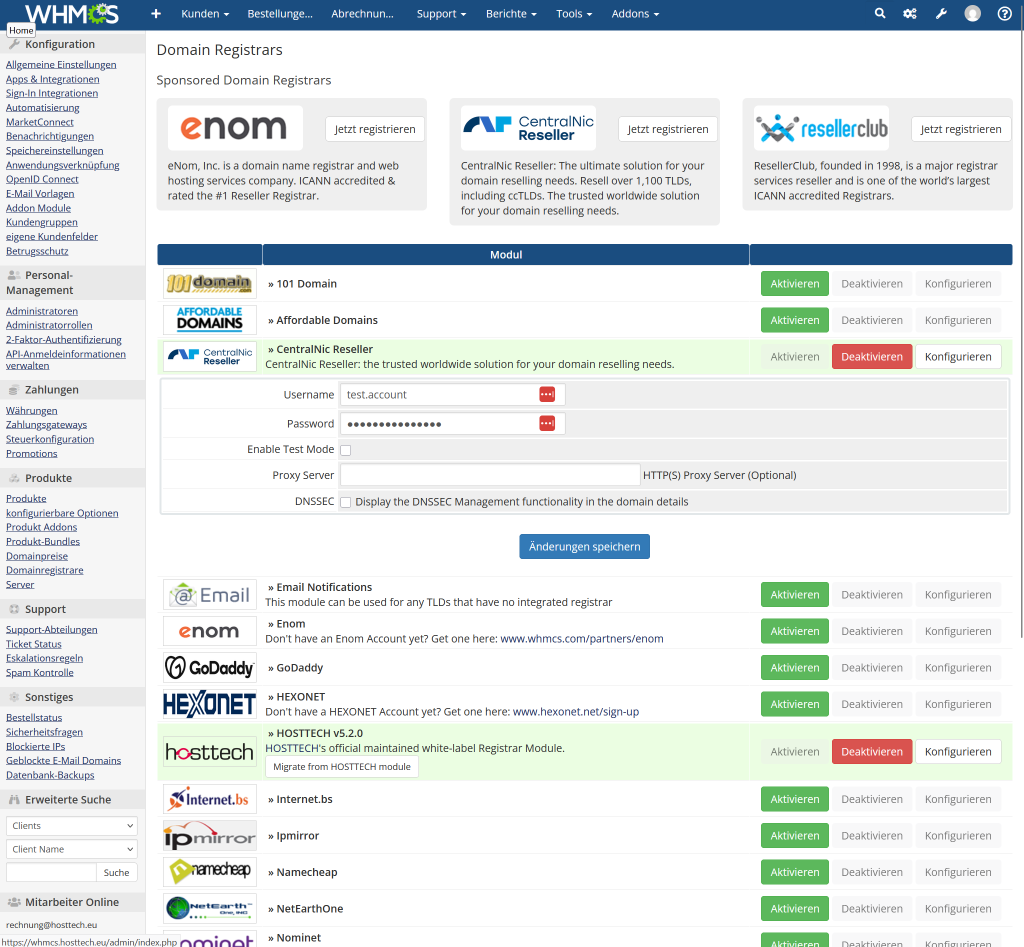Deactivate the HOSTTECH module
The width and height of the screenshot is (1024, 947).
(x=872, y=752)
